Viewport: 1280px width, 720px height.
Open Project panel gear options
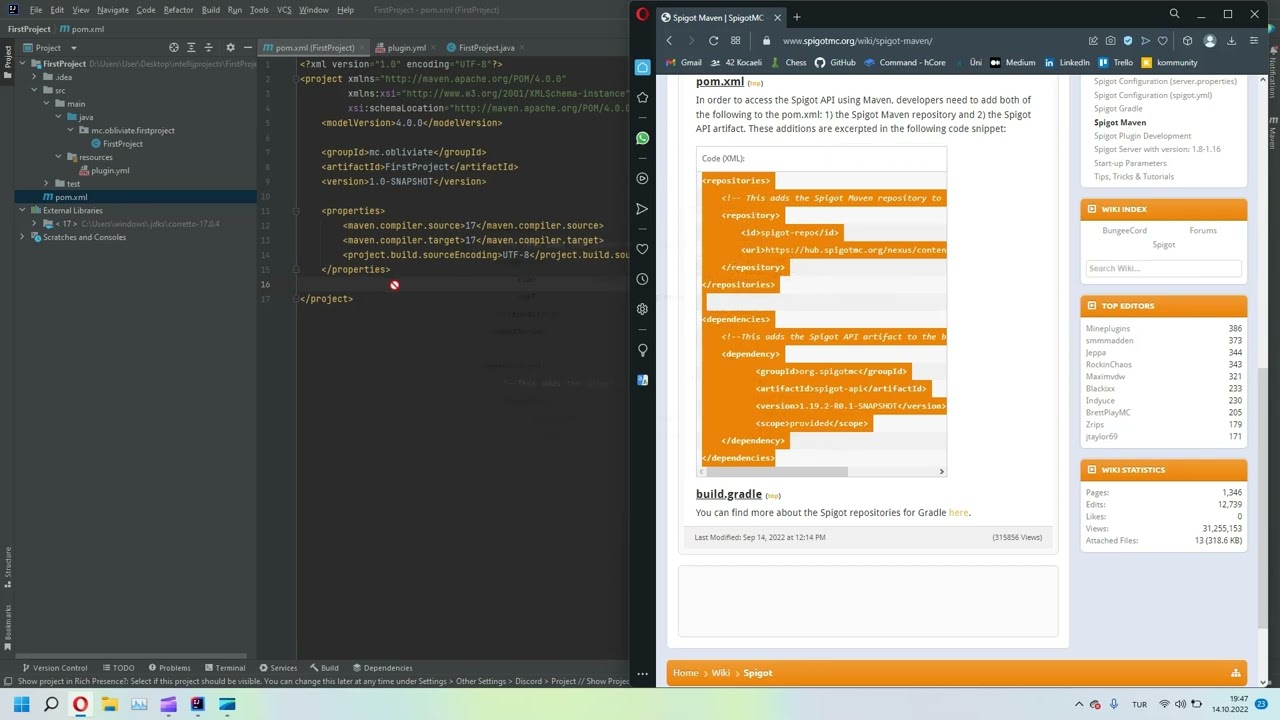pyautogui.click(x=230, y=47)
